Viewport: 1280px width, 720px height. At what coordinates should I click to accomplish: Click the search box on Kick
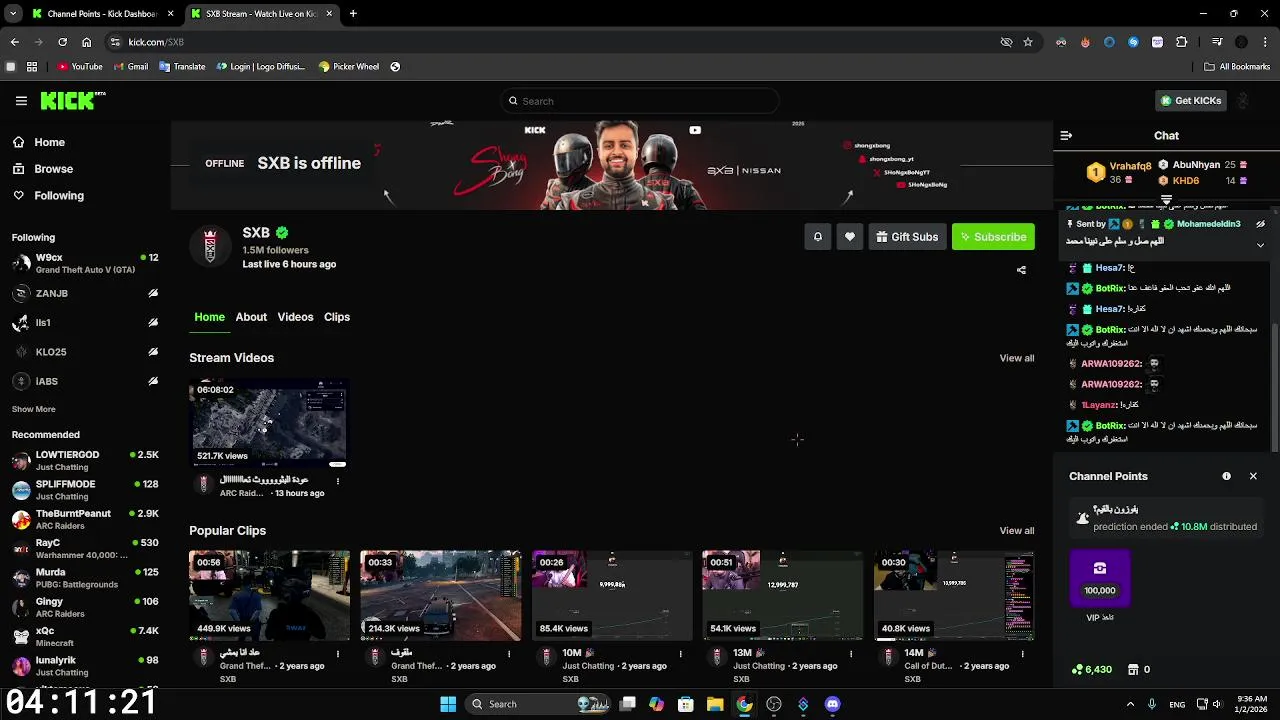(640, 101)
